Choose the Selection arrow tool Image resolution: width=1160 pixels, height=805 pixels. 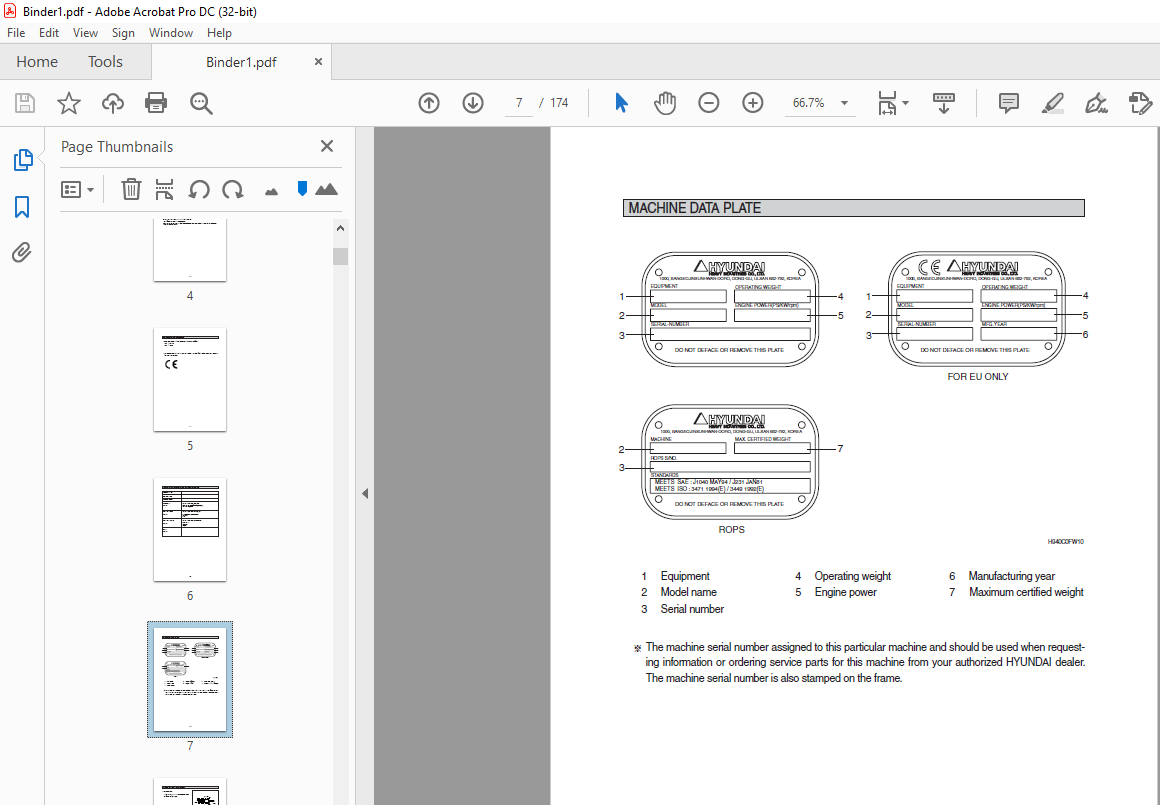click(x=621, y=103)
